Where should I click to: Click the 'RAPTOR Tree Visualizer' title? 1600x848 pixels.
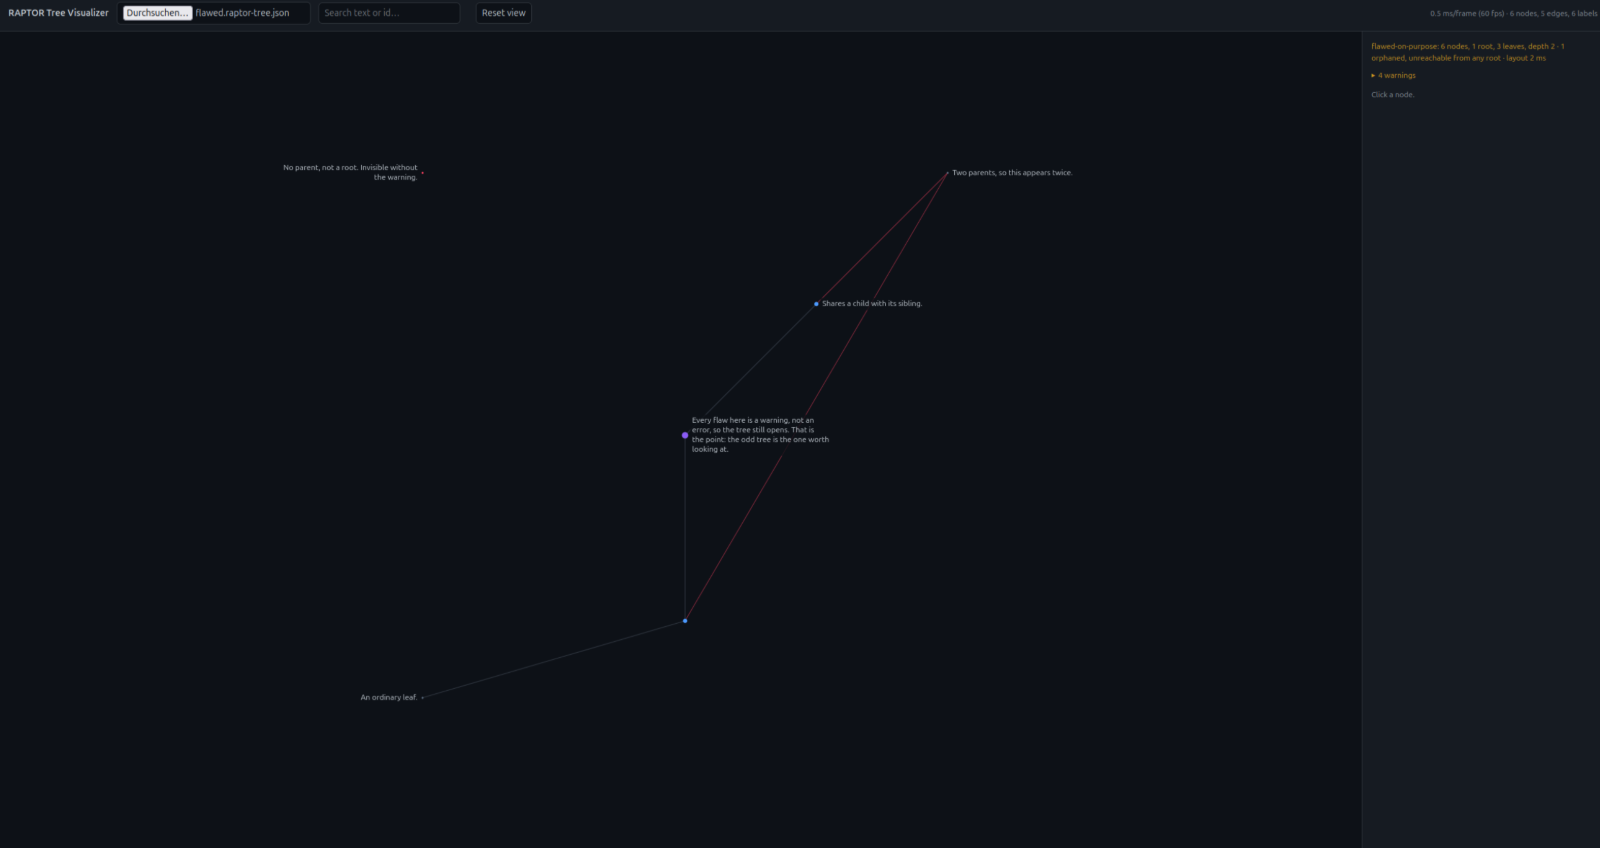58,13
